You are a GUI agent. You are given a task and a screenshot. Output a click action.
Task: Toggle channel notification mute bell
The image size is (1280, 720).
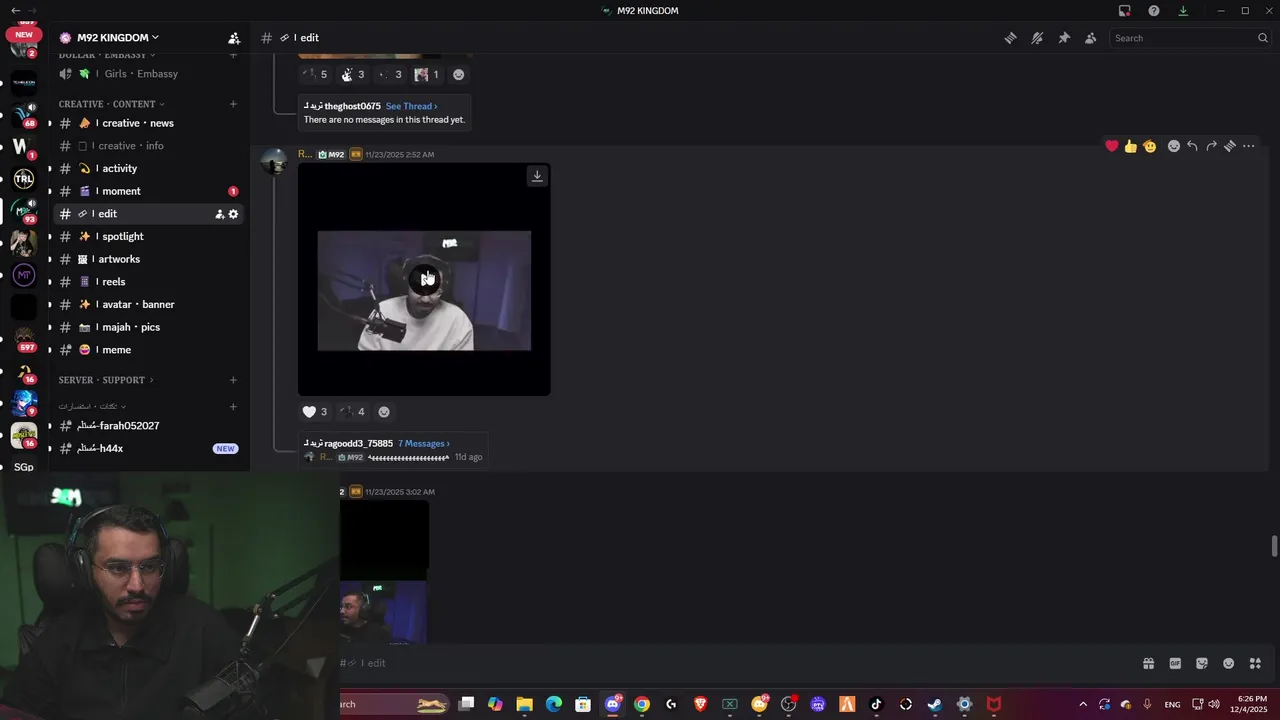point(1037,38)
